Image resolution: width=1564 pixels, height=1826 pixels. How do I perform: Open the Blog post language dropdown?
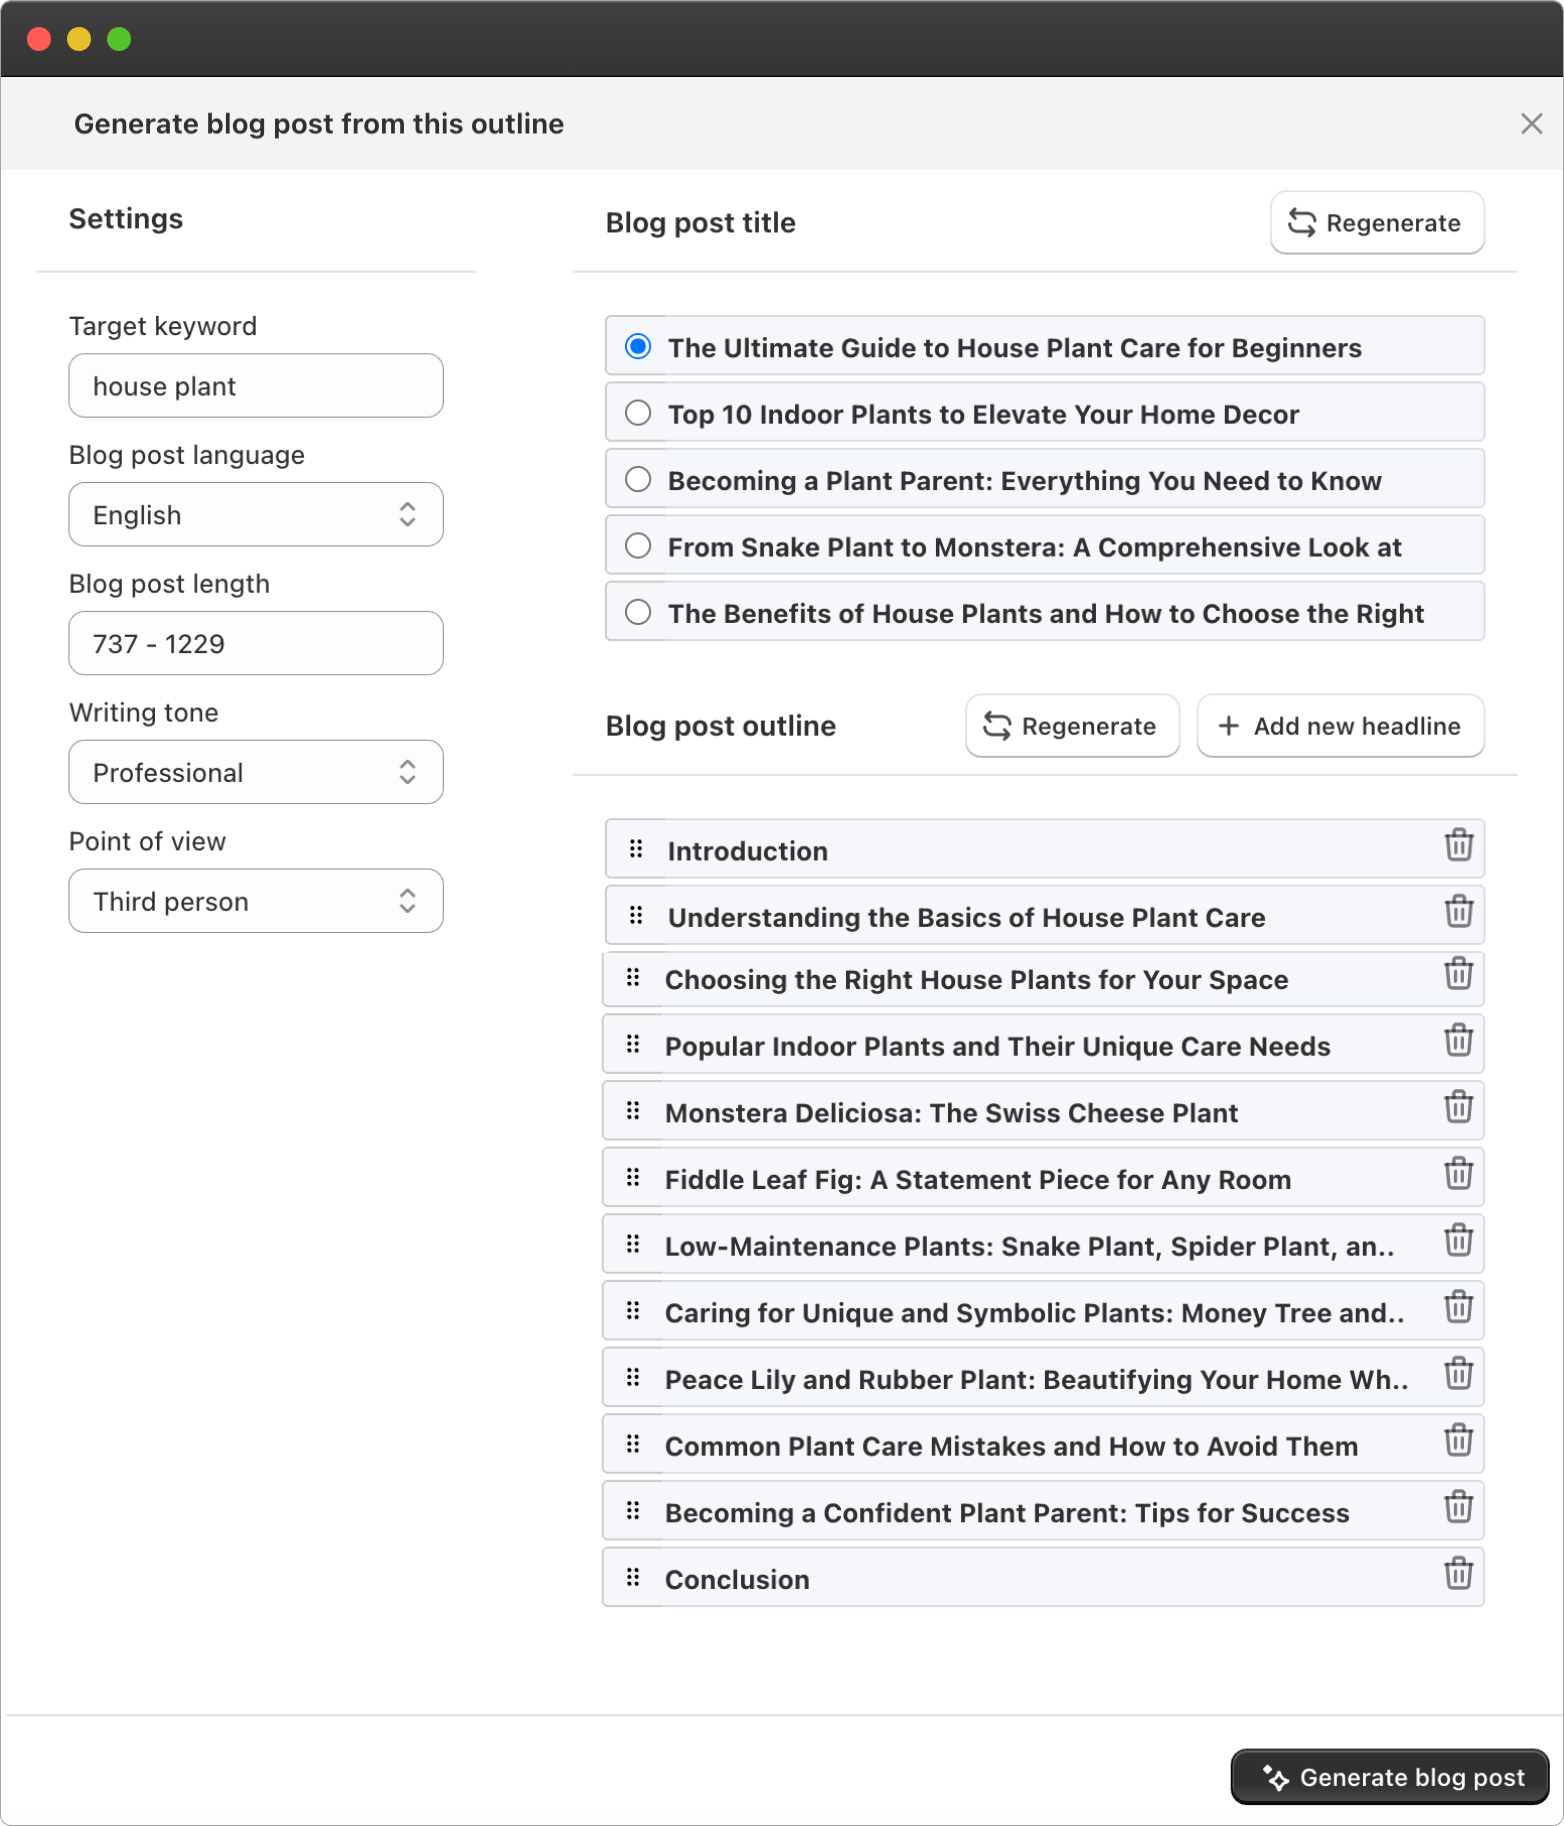pos(256,515)
